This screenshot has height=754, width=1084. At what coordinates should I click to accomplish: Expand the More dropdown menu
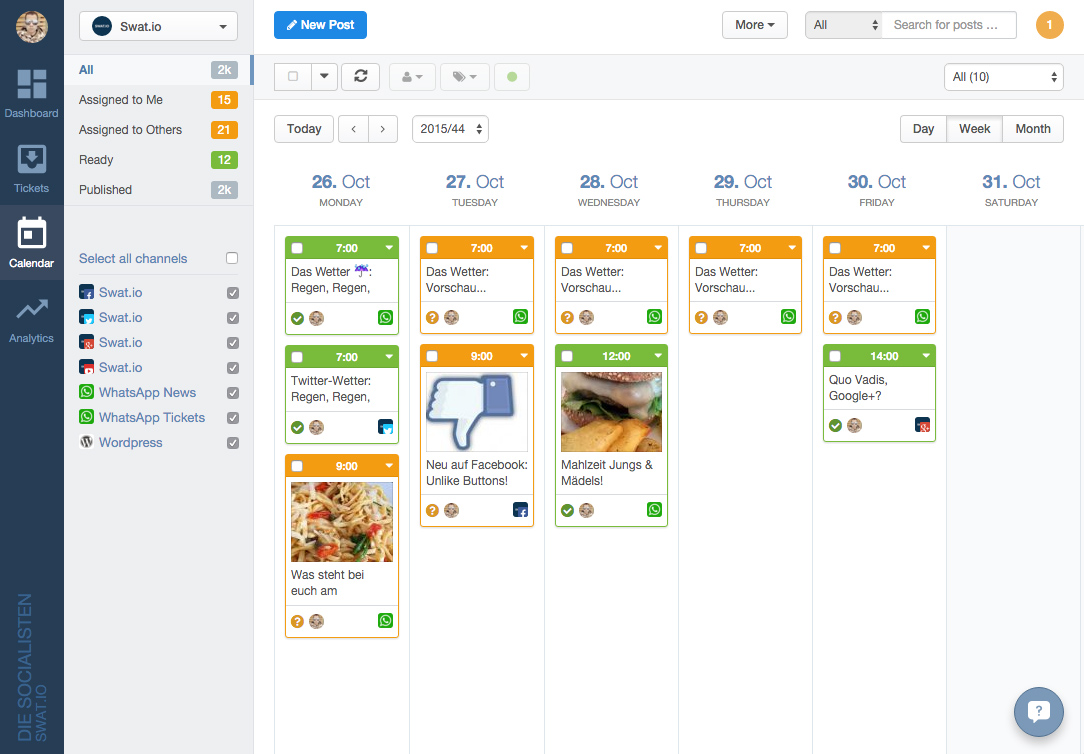[x=754, y=25]
